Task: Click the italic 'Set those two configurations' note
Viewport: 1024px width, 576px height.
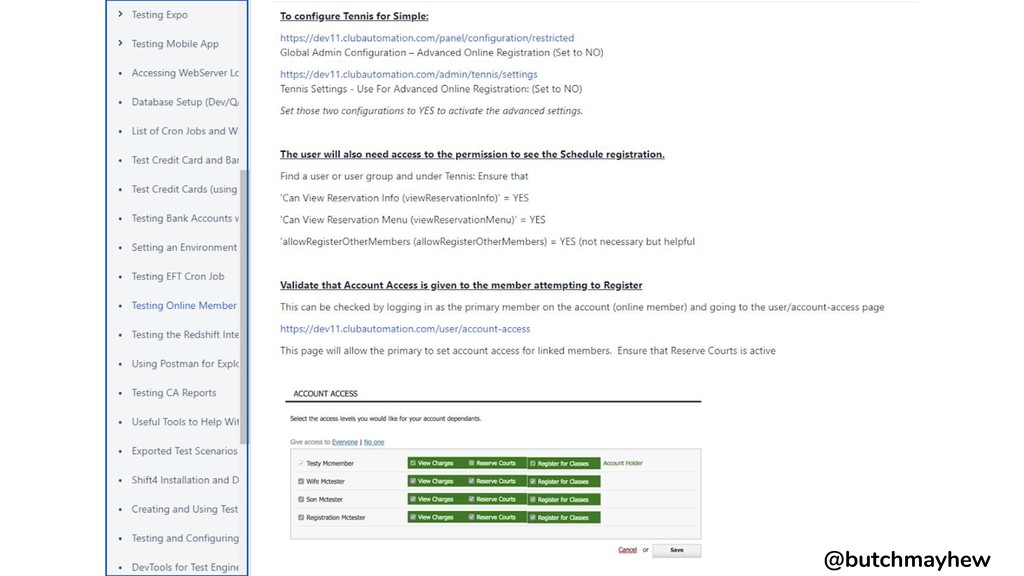Action: coord(431,111)
